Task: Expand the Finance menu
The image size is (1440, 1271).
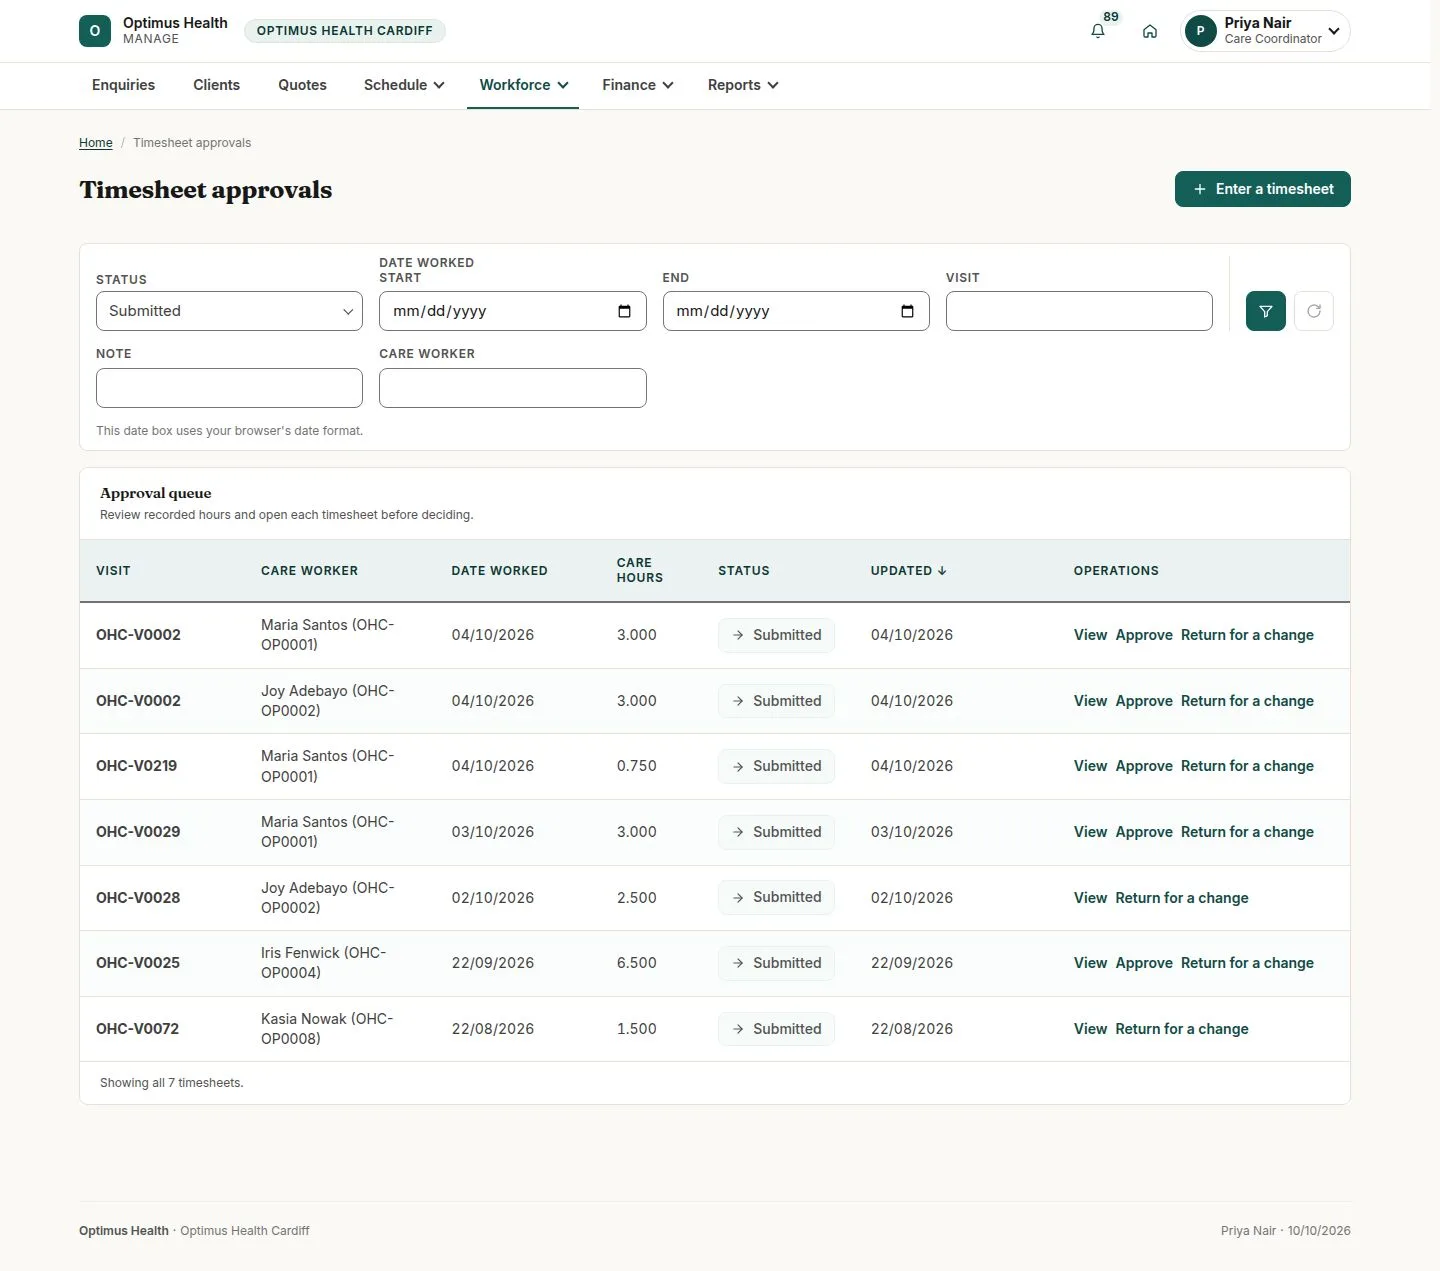Action: [x=637, y=85]
